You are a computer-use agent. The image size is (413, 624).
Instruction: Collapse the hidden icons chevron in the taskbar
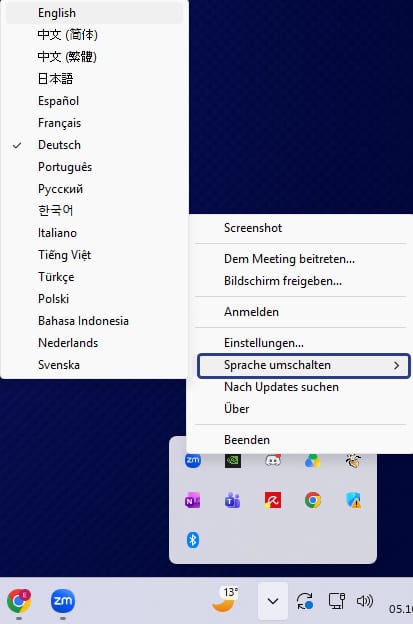click(273, 601)
